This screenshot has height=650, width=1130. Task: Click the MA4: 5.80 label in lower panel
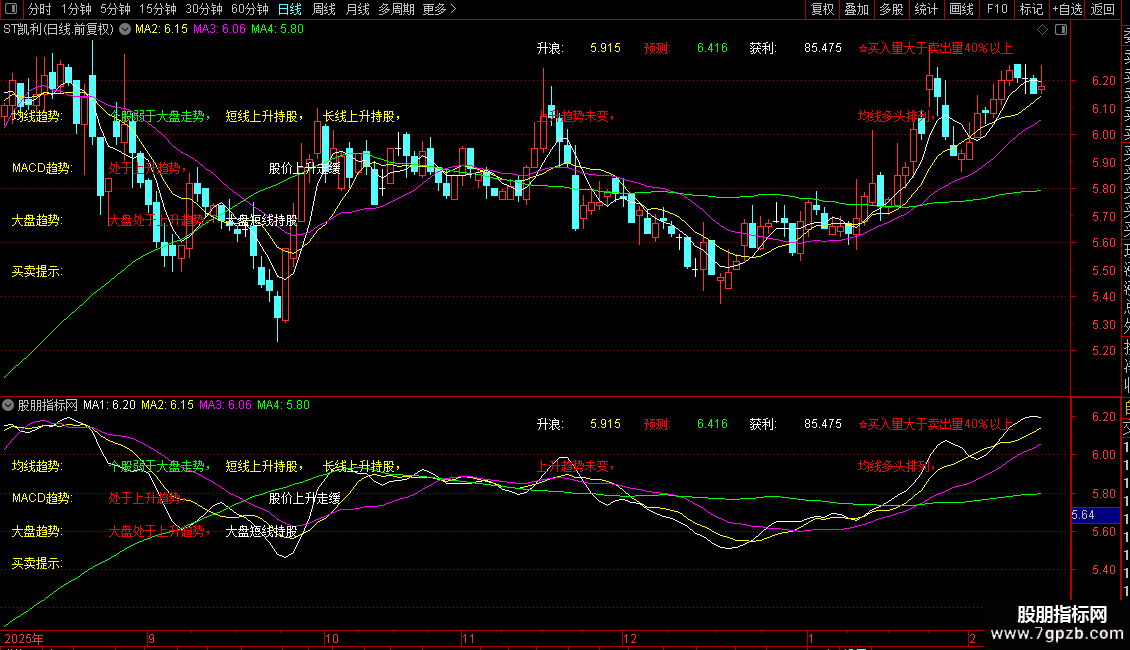[283, 405]
